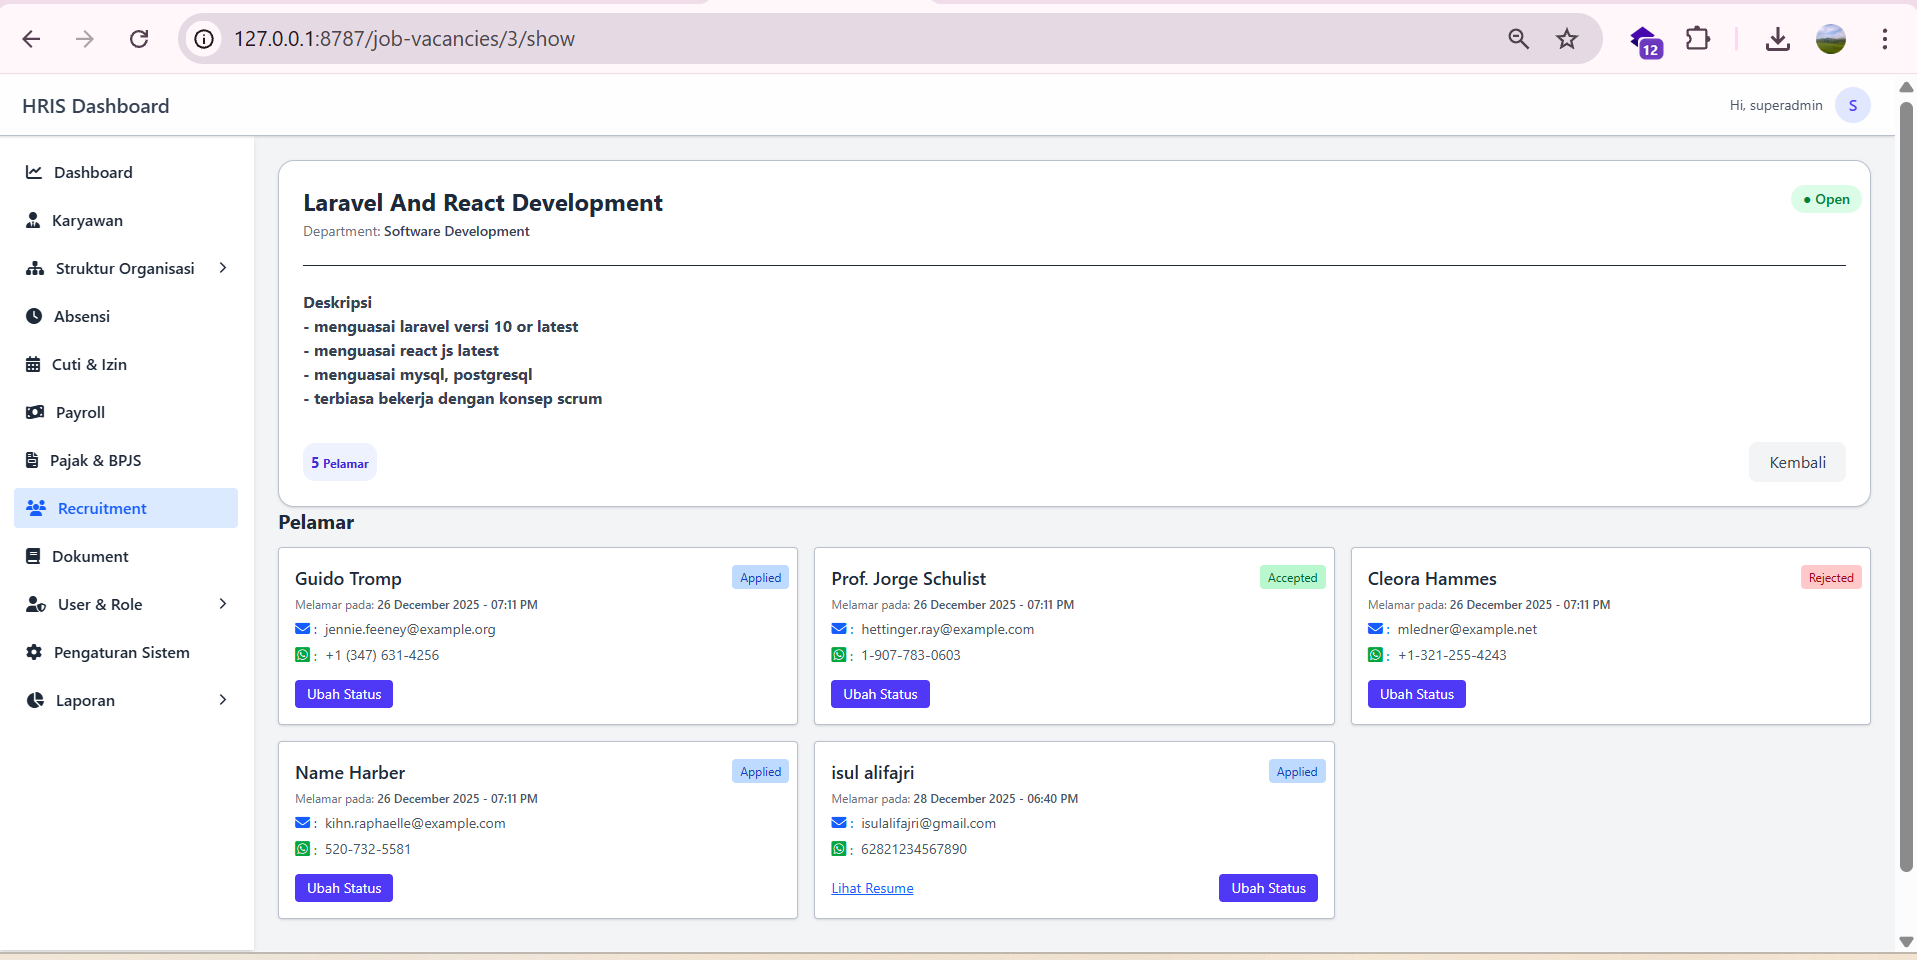This screenshot has height=960, width=1917.
Task: Open the Karyawan menu item
Action: click(87, 220)
